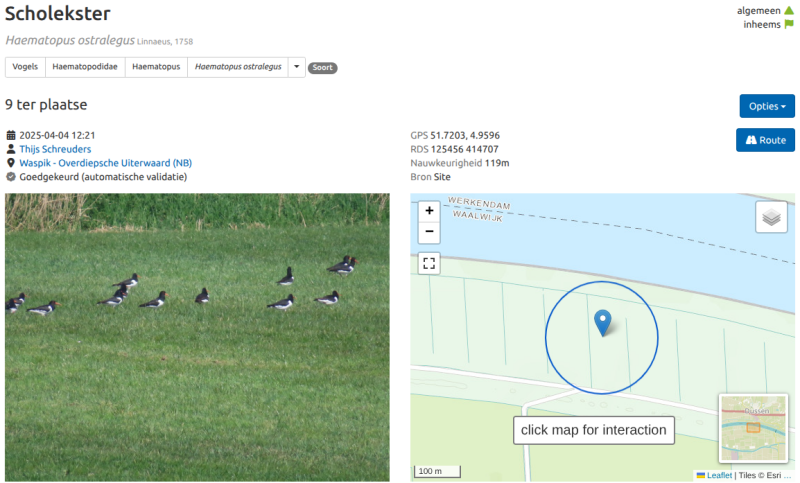The height and width of the screenshot is (483, 800).
Task: Click the calendar icon beside the date
Action: click(x=11, y=135)
